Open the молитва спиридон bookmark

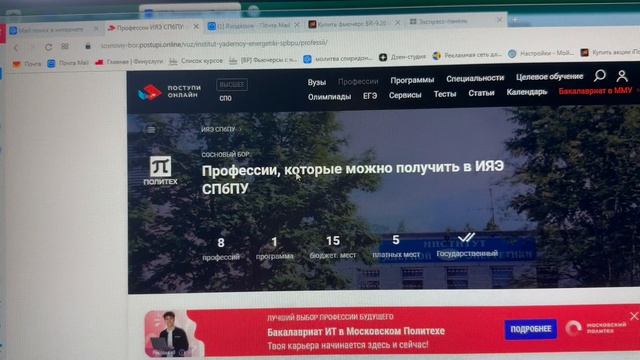tap(338, 59)
